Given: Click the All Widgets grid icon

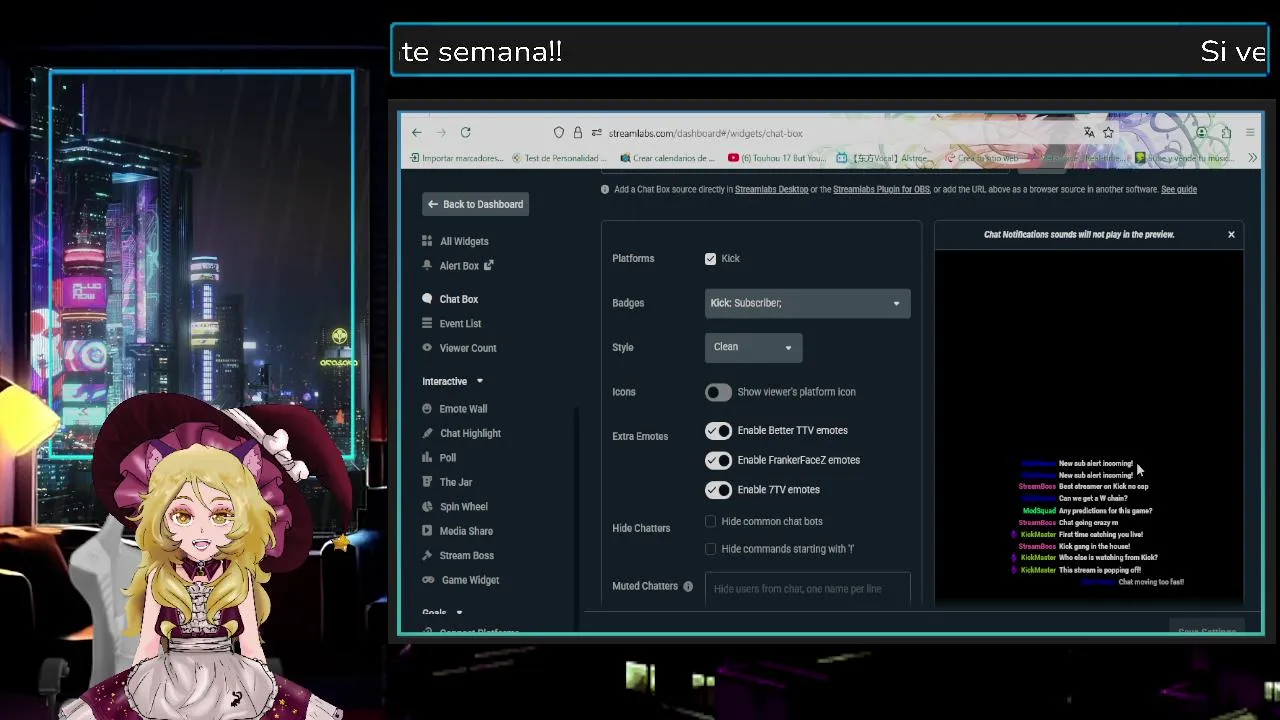Looking at the screenshot, I should 427,241.
